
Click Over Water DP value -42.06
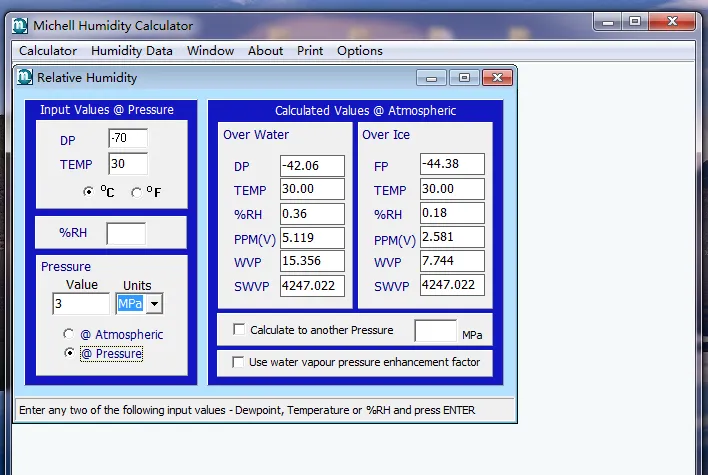pyautogui.click(x=312, y=166)
